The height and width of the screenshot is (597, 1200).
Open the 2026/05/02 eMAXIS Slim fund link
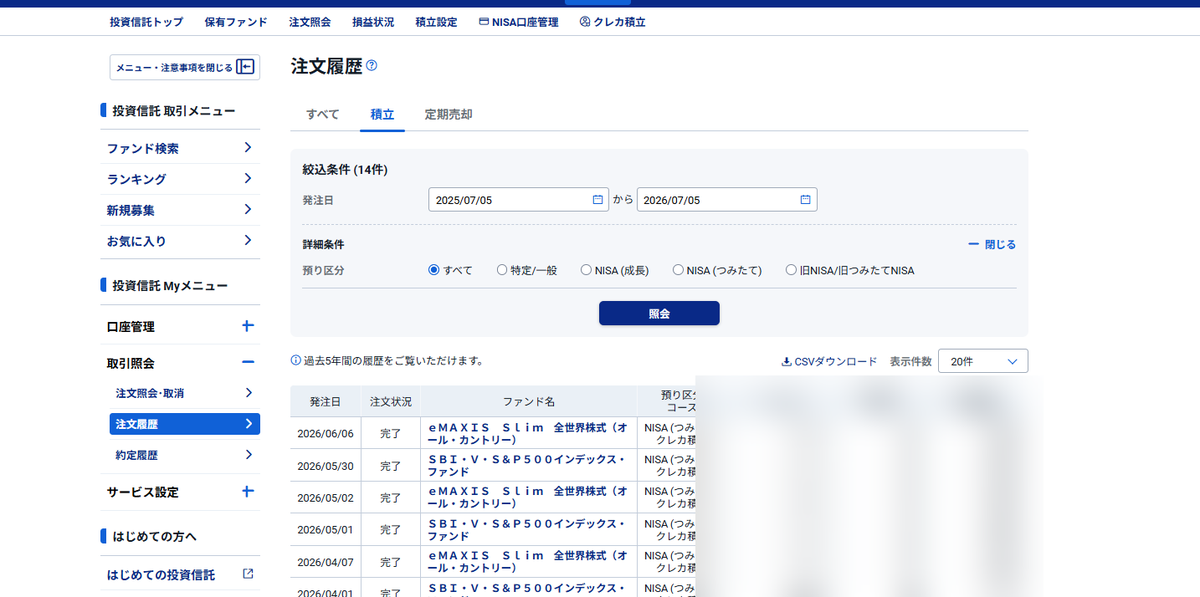point(528,497)
